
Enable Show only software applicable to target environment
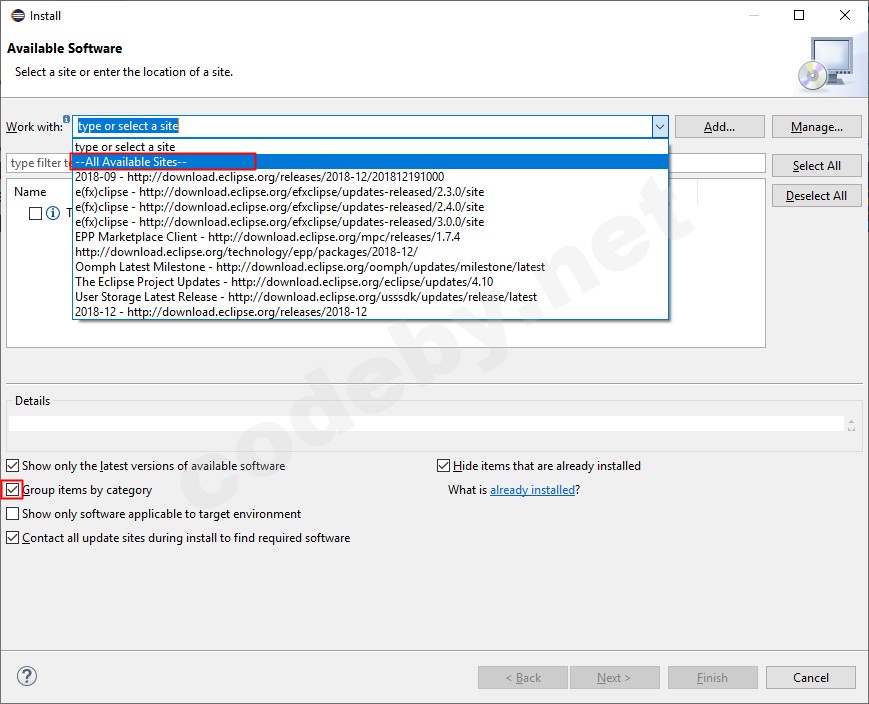[12, 513]
